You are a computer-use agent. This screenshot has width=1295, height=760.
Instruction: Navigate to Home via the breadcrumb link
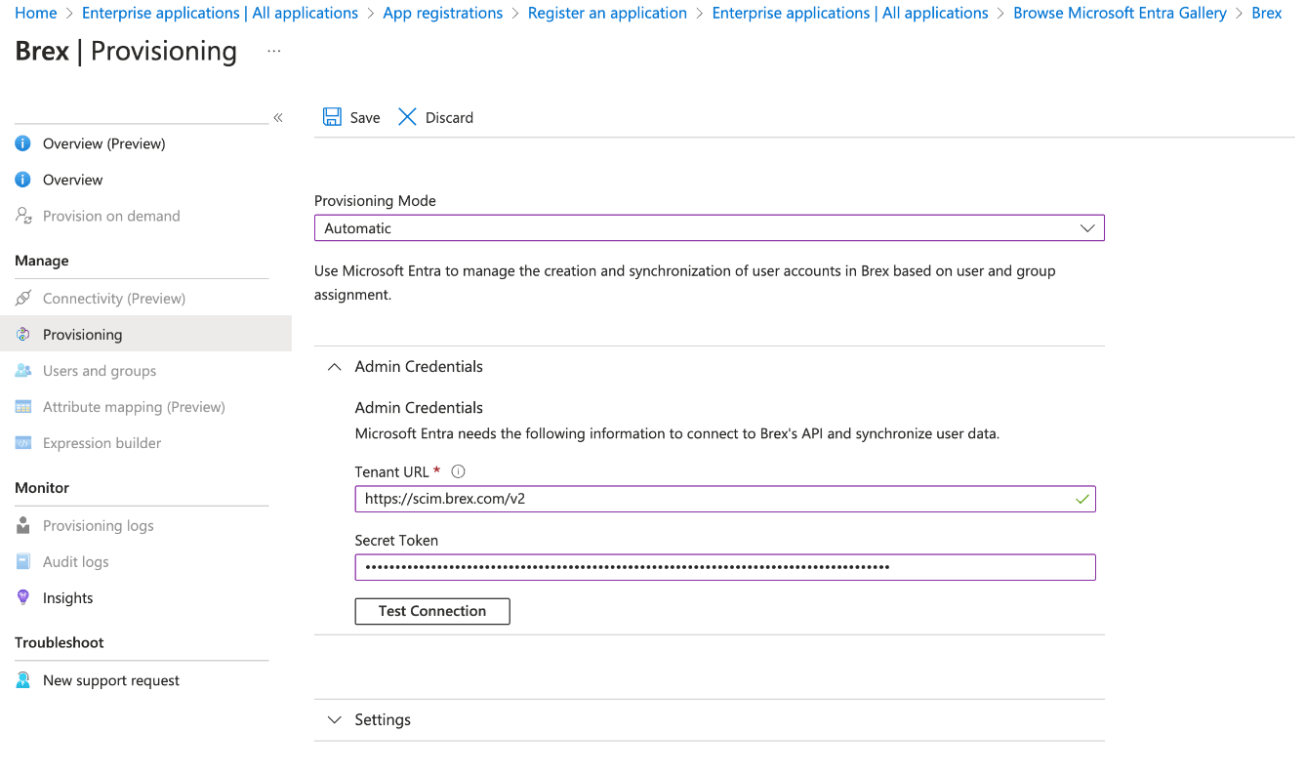click(x=36, y=12)
